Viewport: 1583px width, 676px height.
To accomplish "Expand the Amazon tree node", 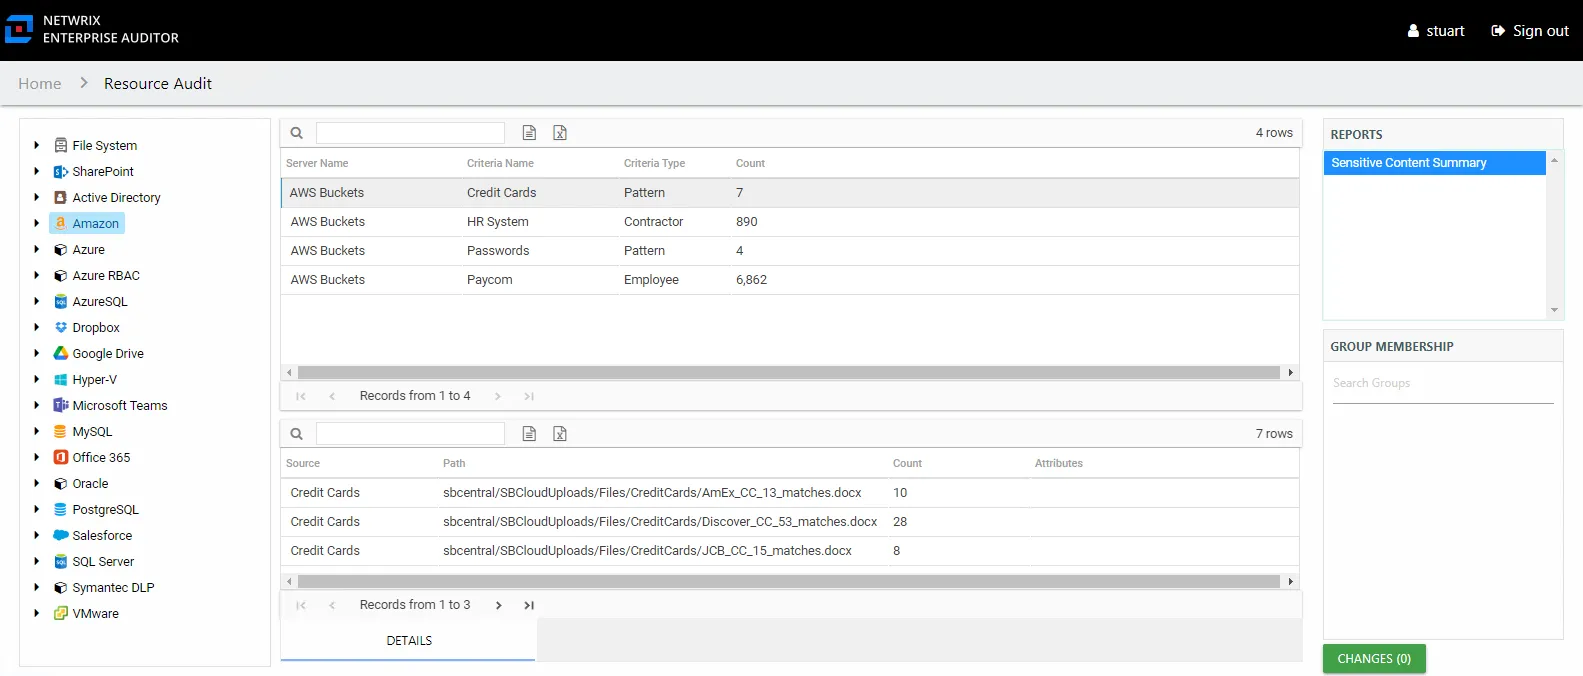I will click(37, 223).
